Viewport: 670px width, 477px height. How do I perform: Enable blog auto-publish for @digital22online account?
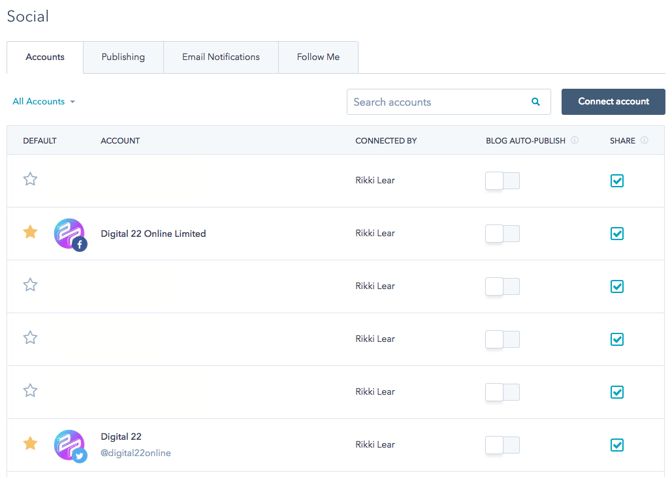pyautogui.click(x=502, y=445)
